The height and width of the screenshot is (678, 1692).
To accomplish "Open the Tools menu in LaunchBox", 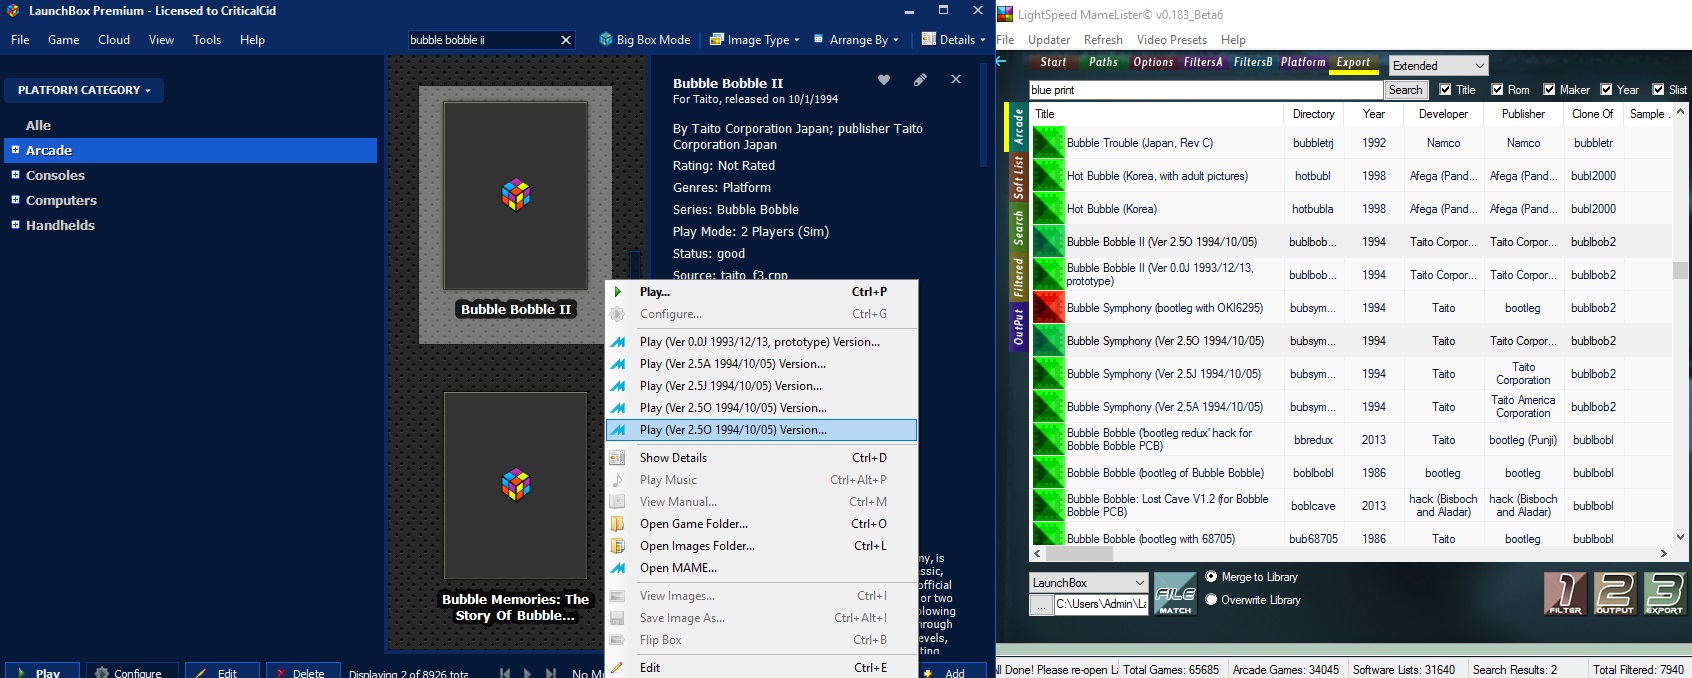I will [207, 40].
